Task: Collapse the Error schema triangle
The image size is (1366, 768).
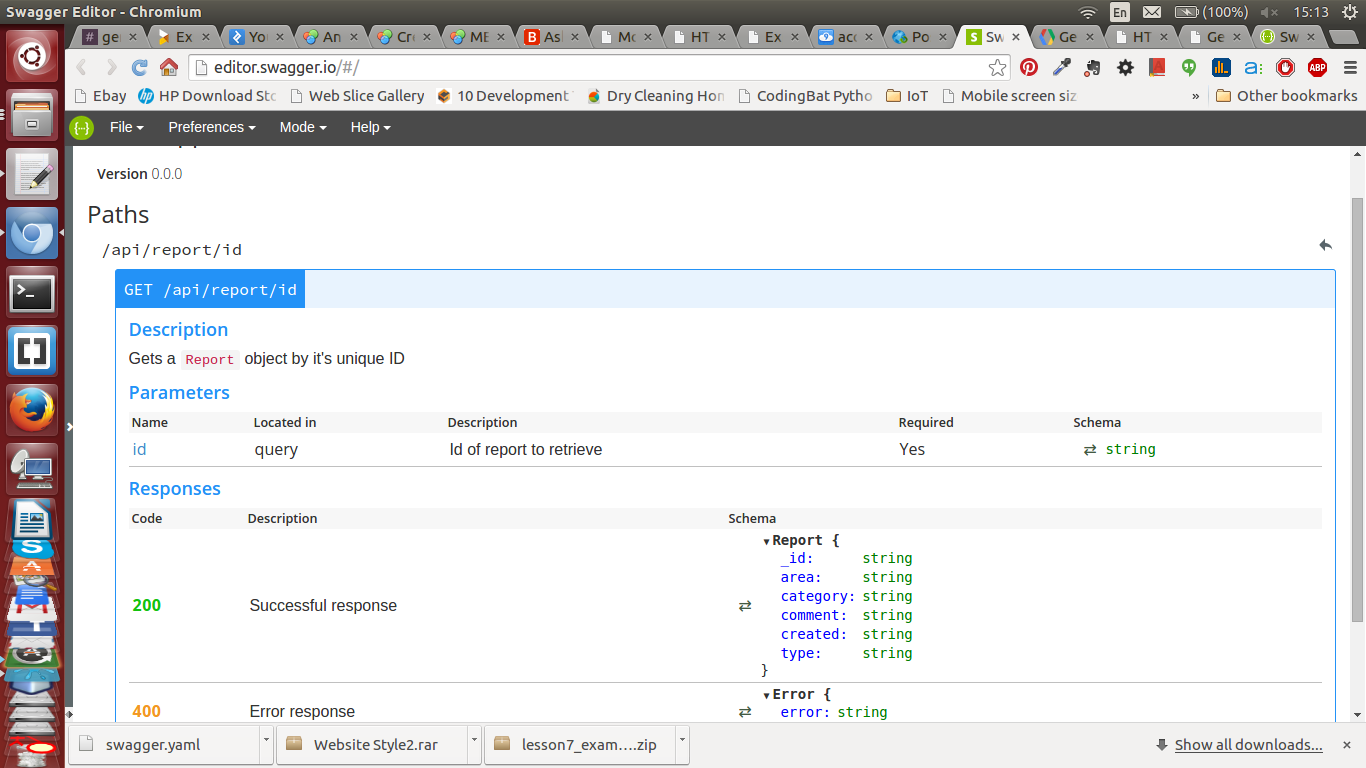Action: pyautogui.click(x=767, y=695)
